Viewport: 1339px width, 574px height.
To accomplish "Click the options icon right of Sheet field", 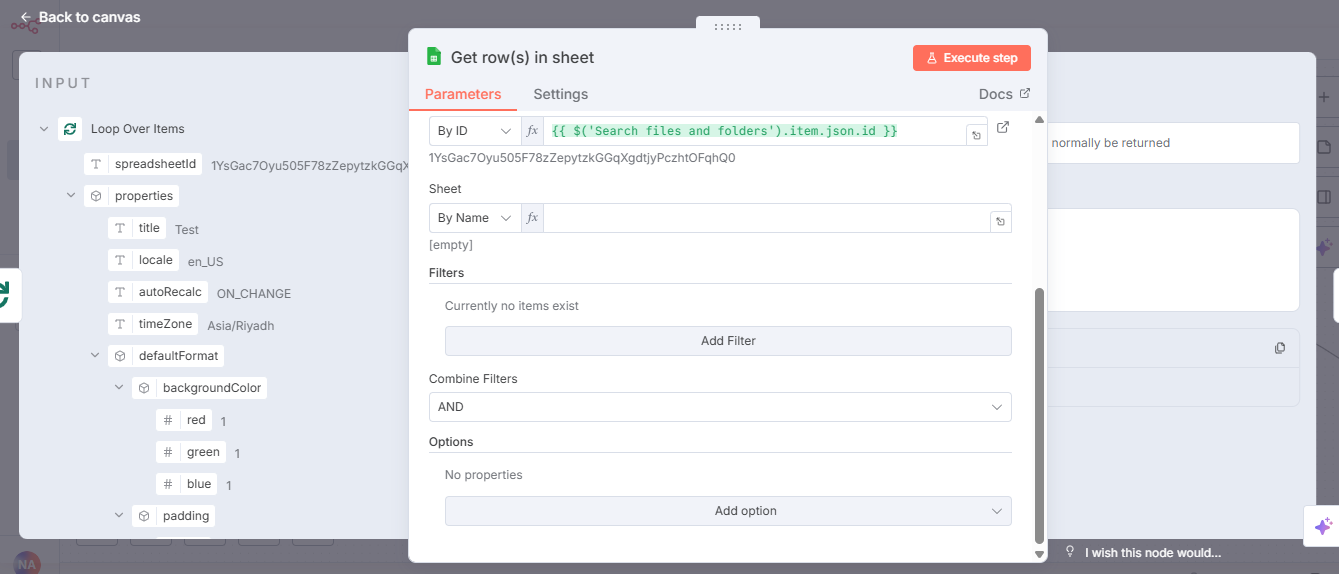I will pyautogui.click(x=999, y=219).
